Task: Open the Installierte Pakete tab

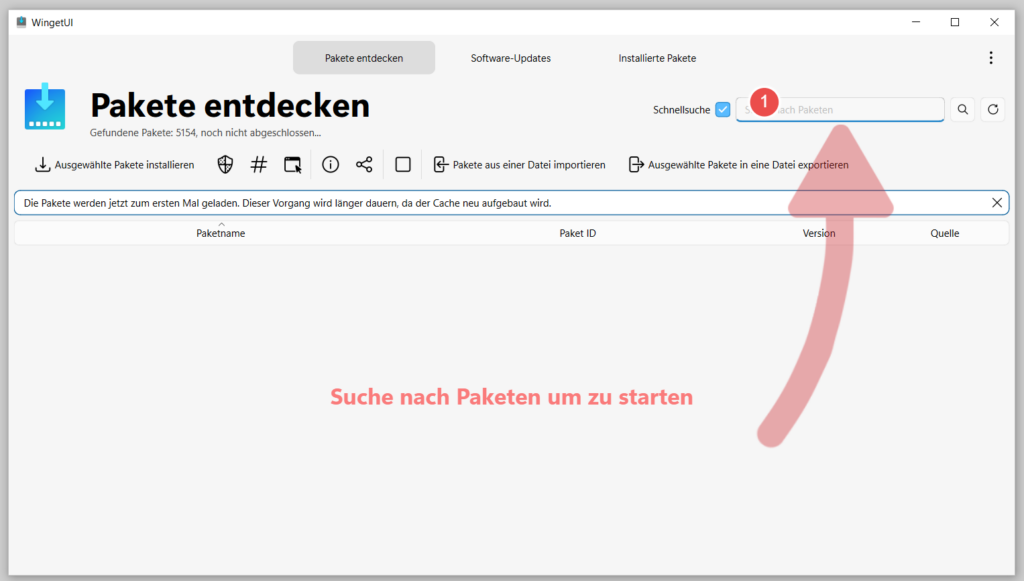Action: [657, 58]
